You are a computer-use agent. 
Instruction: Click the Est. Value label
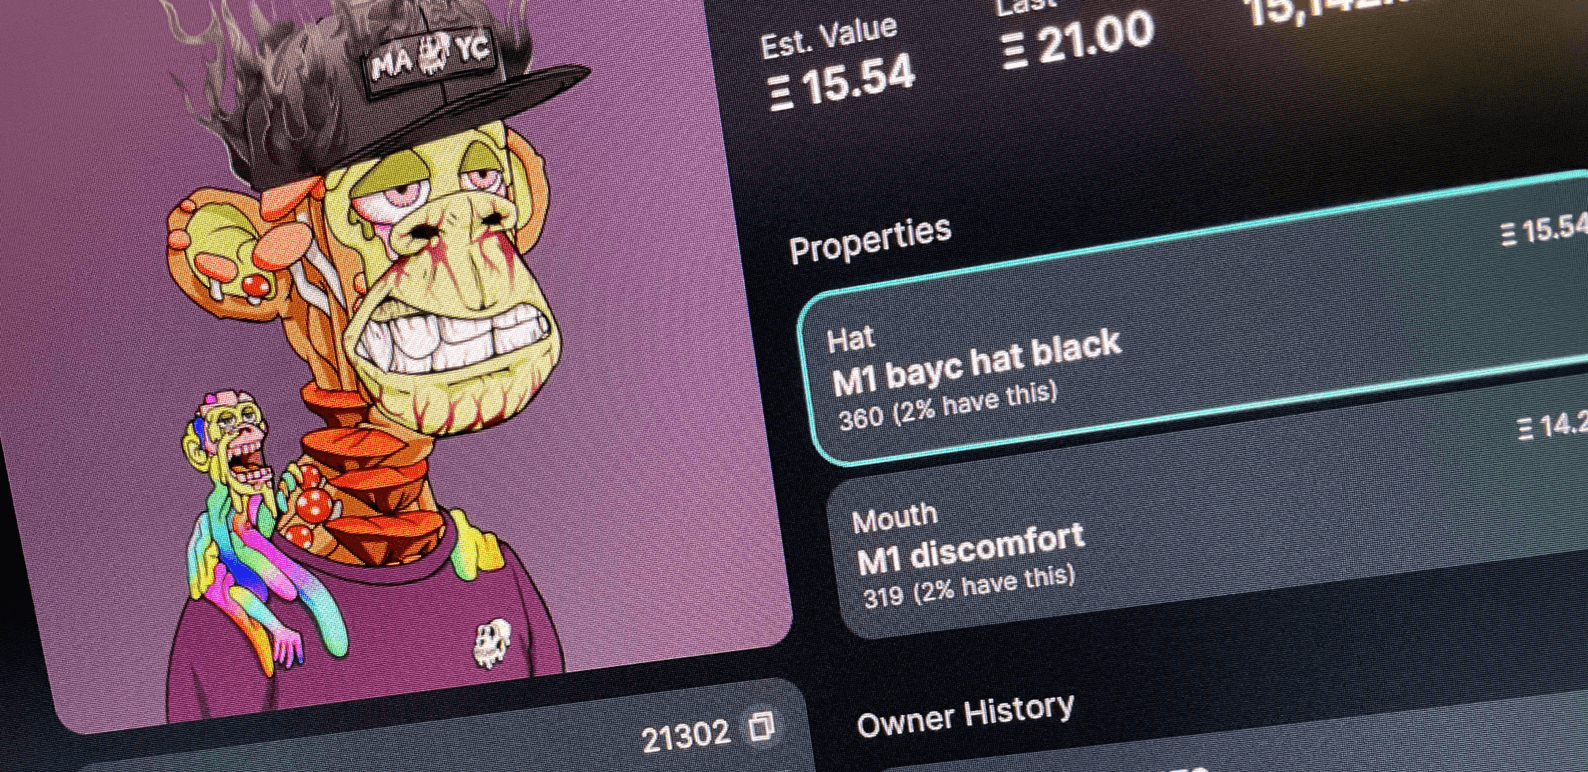tap(829, 39)
